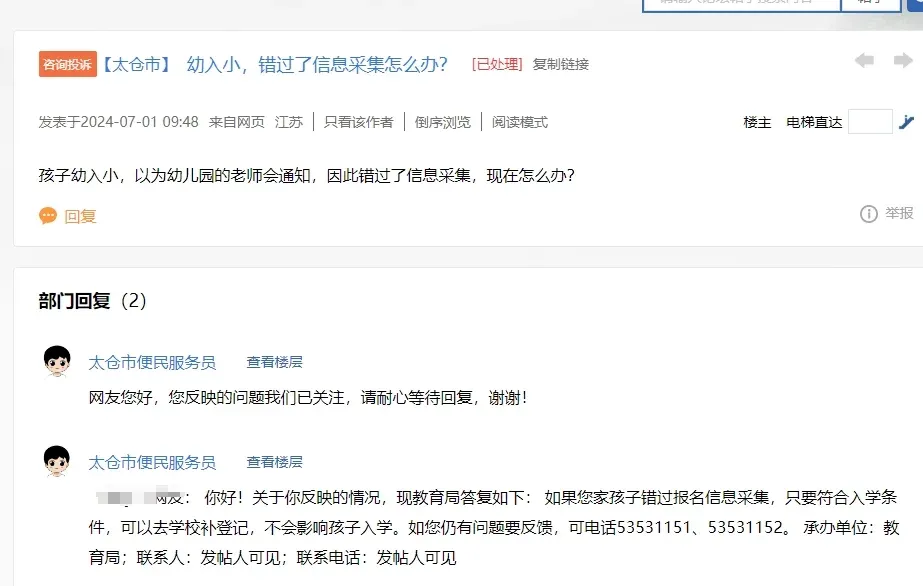This screenshot has width=923, height=586.
Task: Switch to 倒序浏览 reverse order
Action: 443,122
